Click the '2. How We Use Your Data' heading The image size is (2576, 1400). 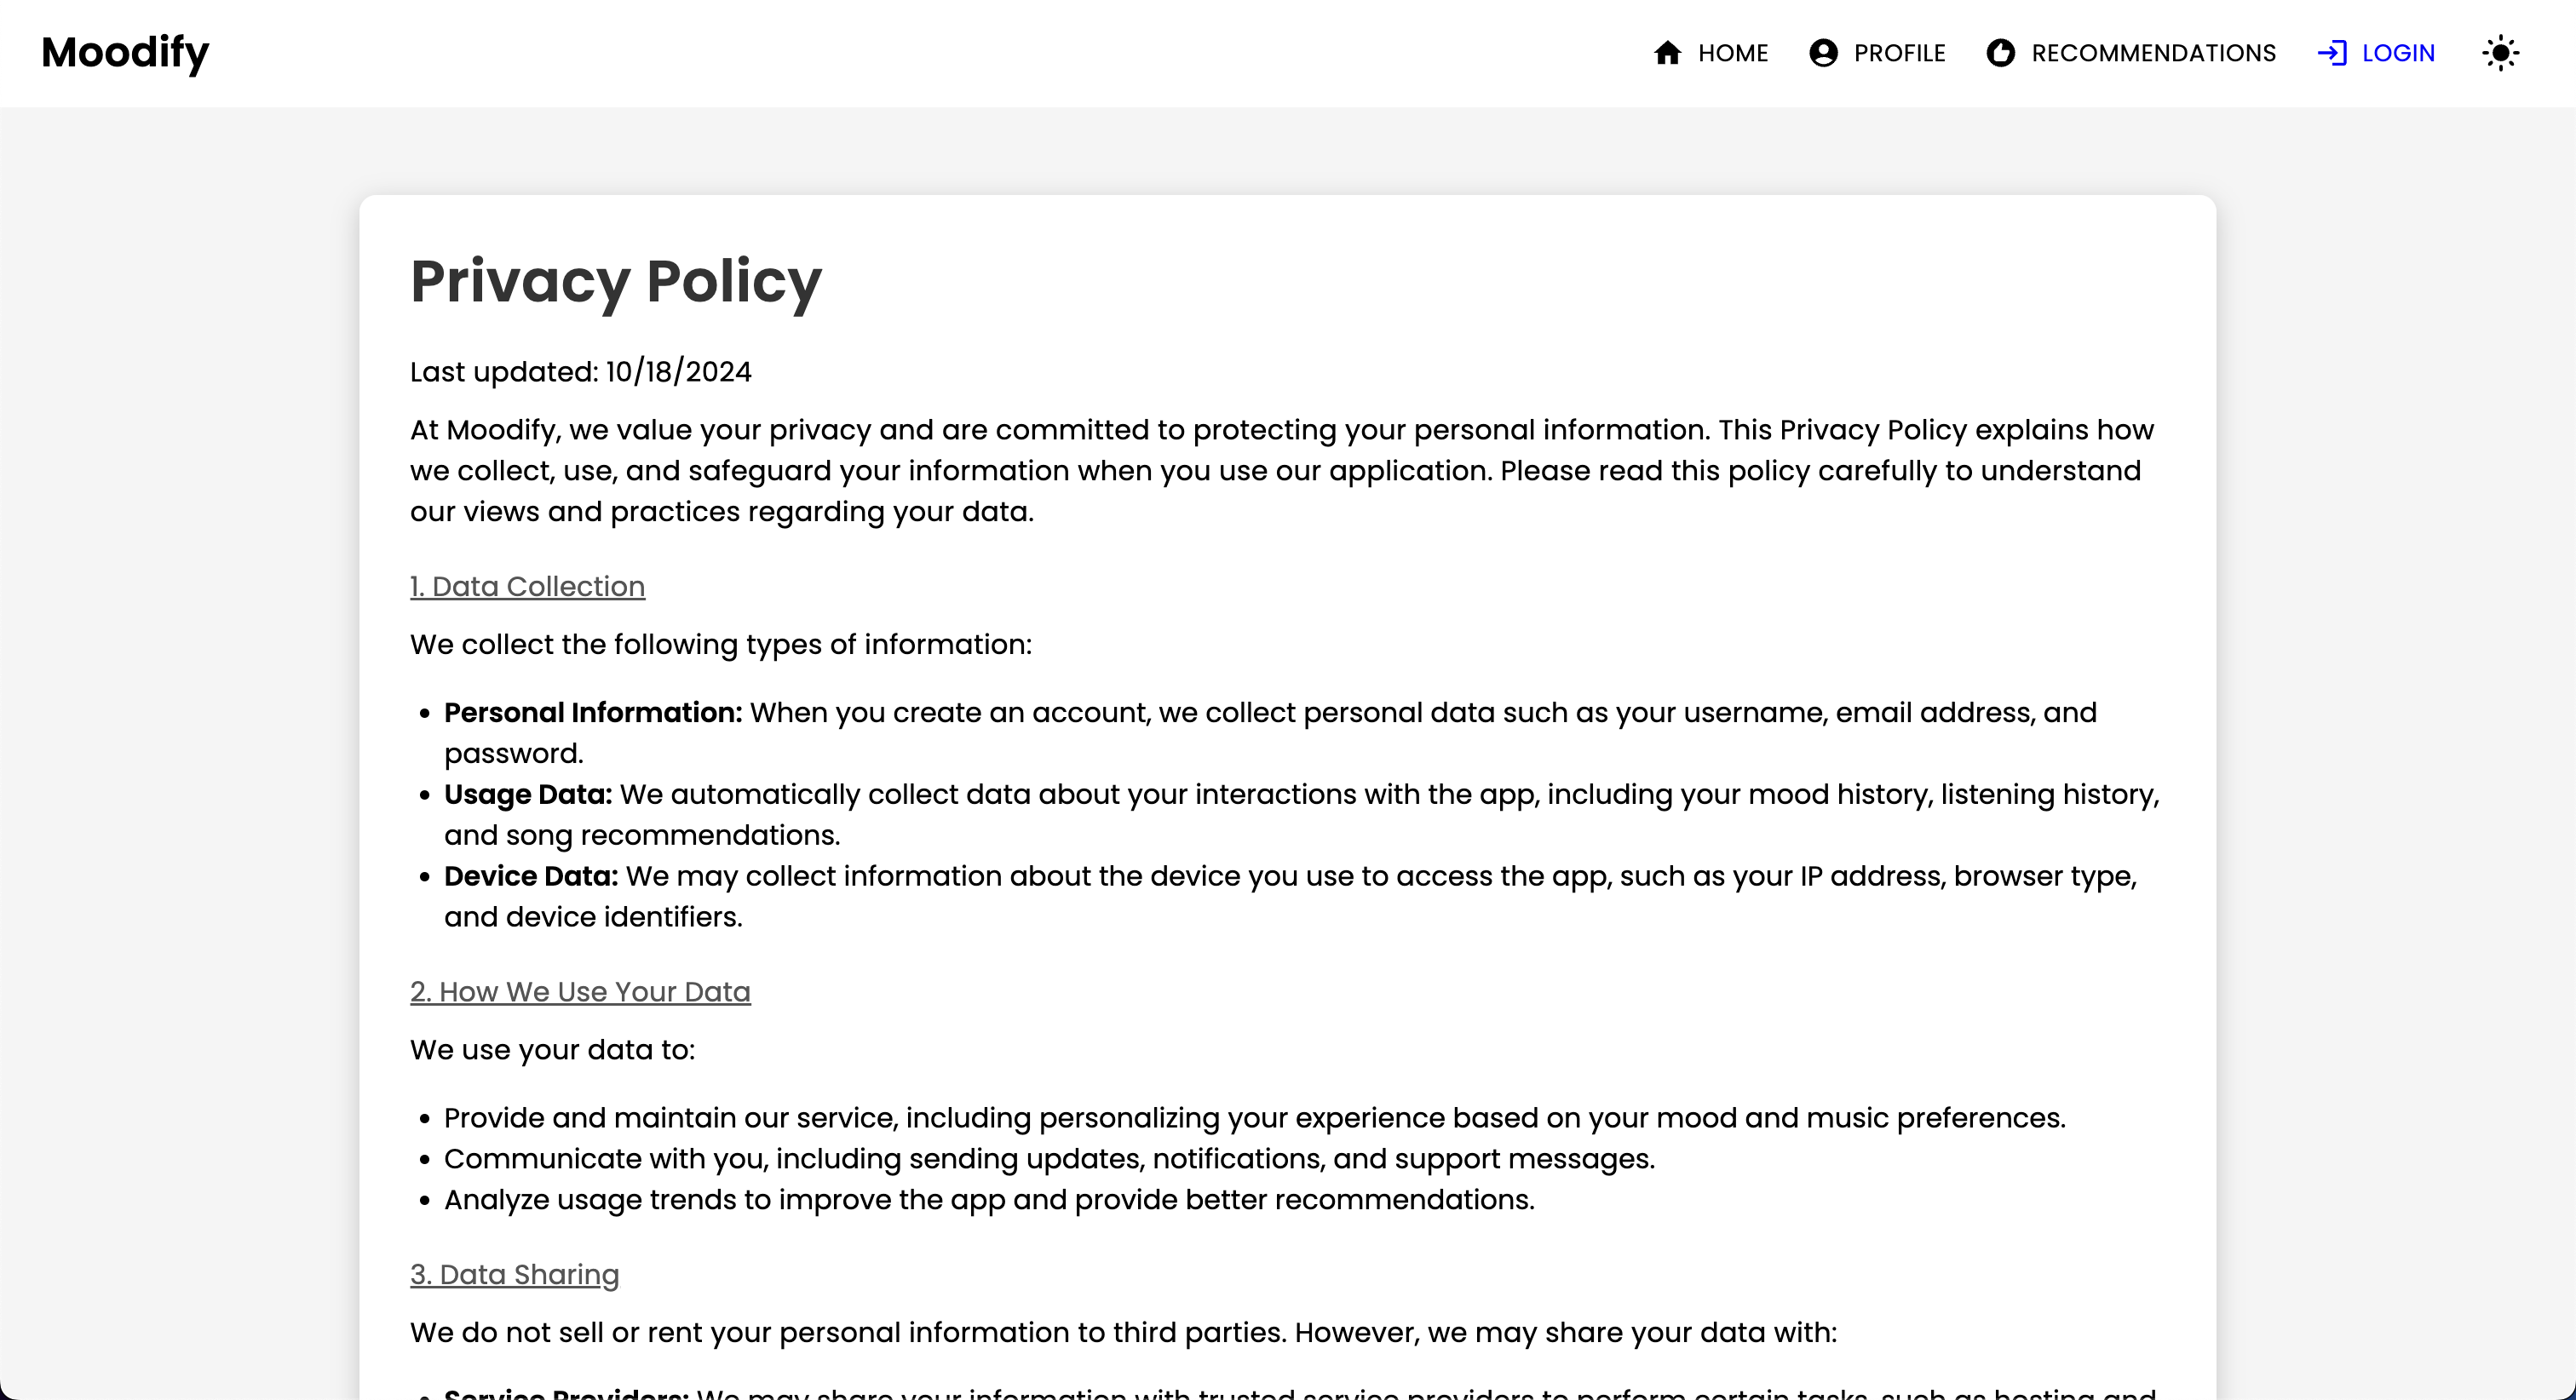pos(580,991)
